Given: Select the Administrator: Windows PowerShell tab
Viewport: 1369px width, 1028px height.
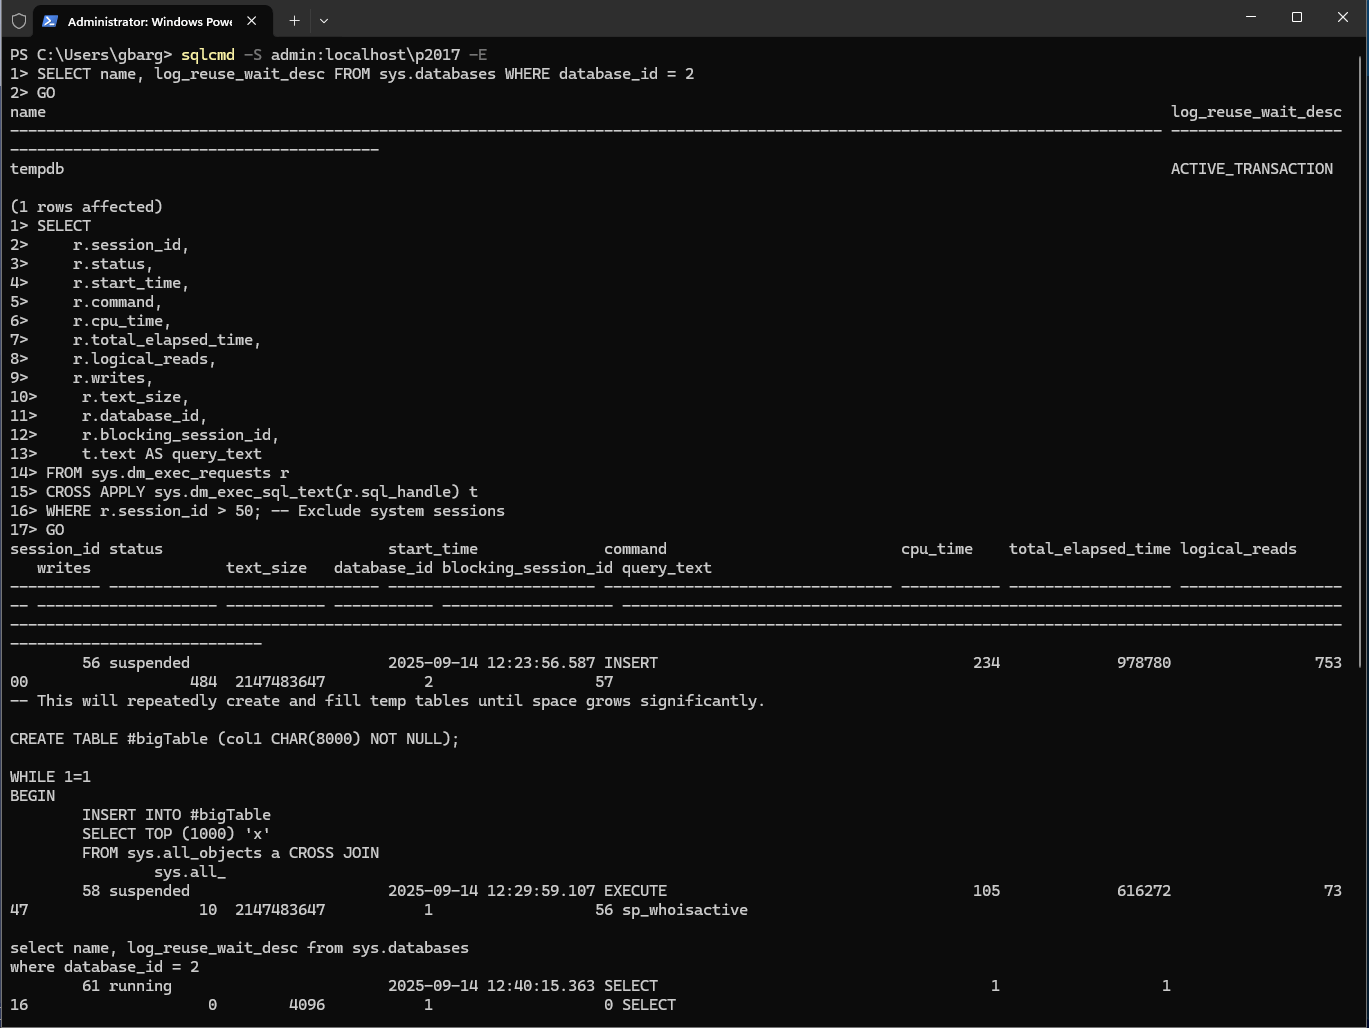Looking at the screenshot, I should (150, 21).
